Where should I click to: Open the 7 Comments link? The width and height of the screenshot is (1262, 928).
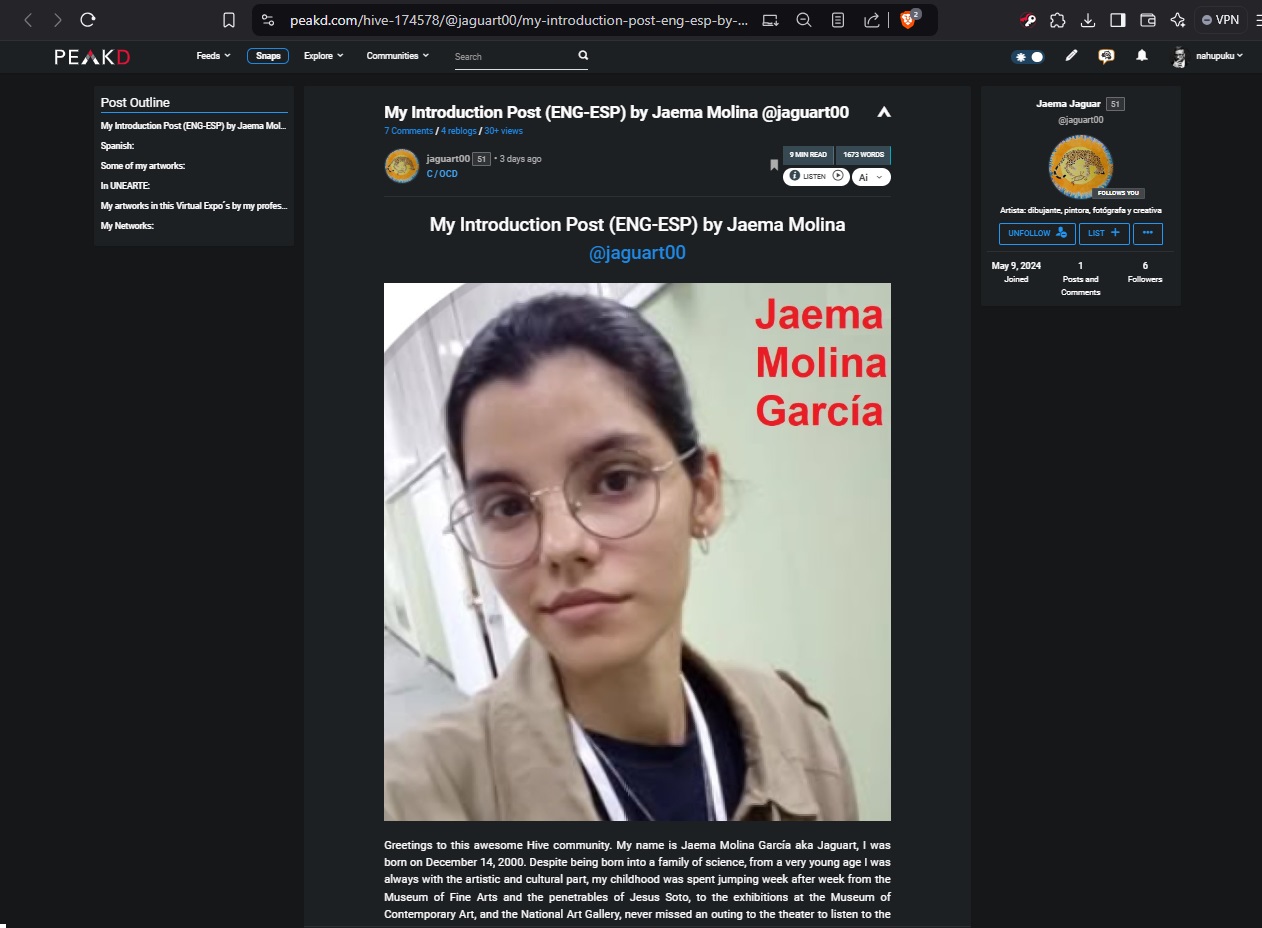pyautogui.click(x=408, y=131)
